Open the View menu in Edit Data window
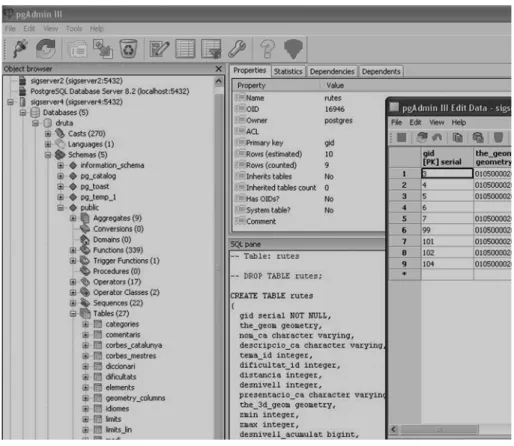This screenshot has width=514, height=446. coord(437,122)
